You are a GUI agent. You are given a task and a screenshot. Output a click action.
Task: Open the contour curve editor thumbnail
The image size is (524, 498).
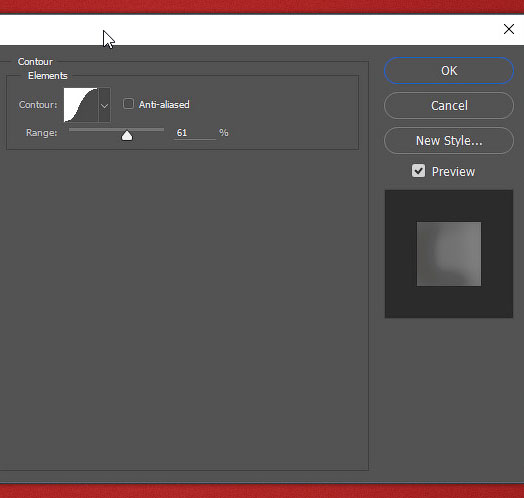click(x=81, y=105)
